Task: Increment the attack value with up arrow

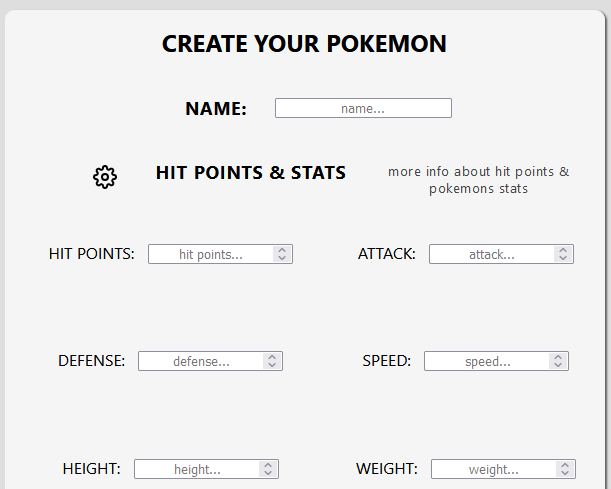Action: point(563,250)
